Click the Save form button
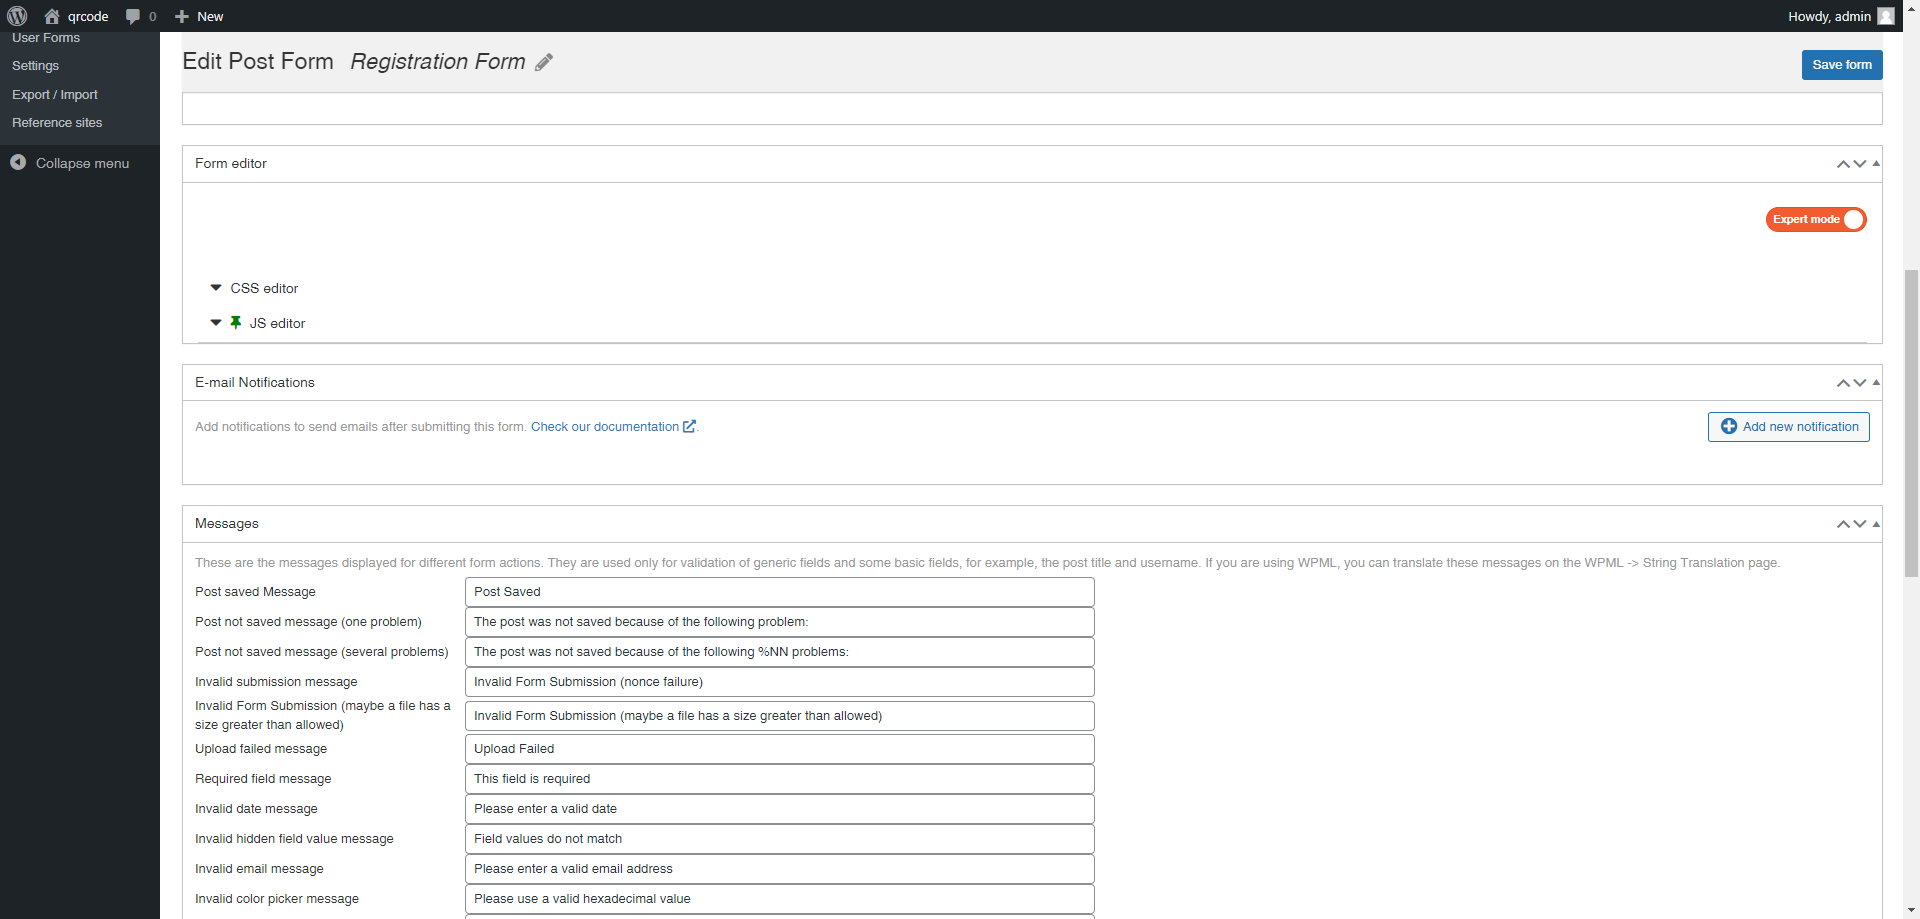1920x919 pixels. pyautogui.click(x=1841, y=65)
